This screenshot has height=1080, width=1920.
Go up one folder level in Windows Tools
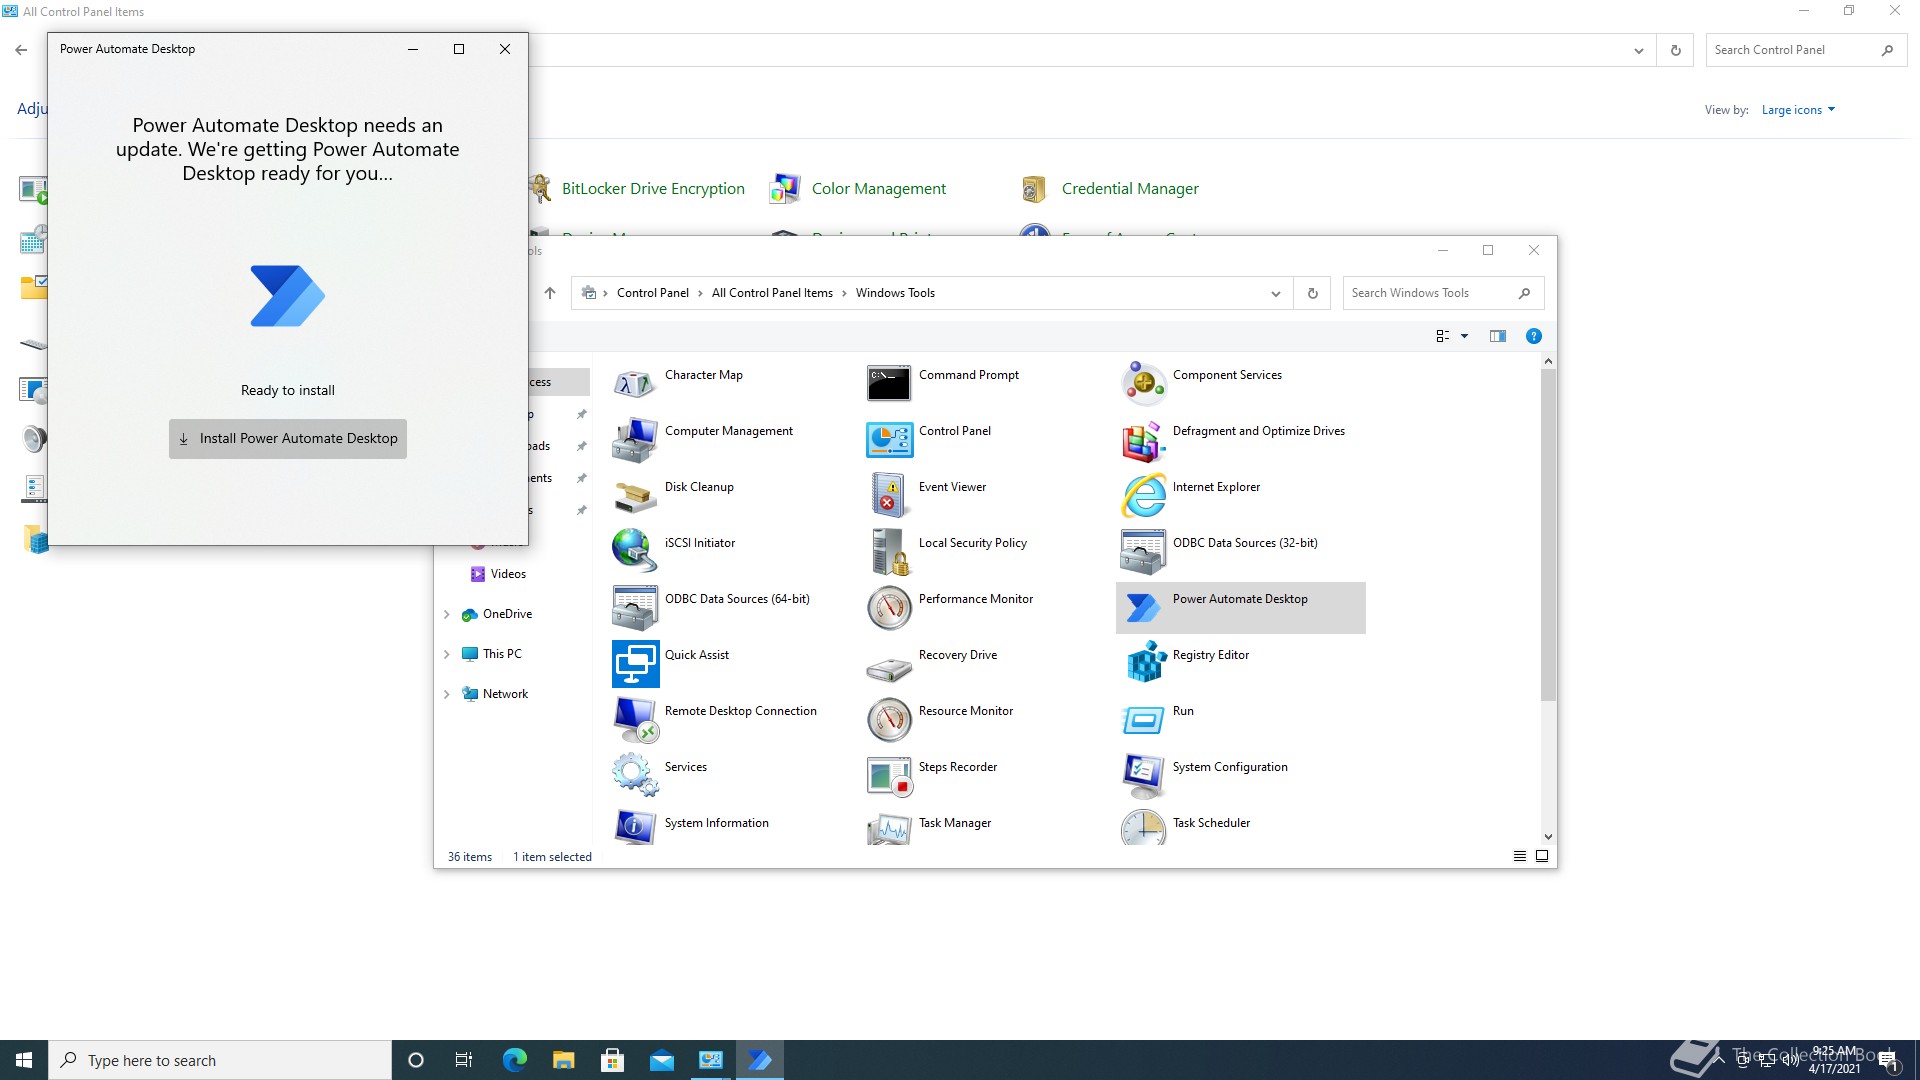(549, 293)
